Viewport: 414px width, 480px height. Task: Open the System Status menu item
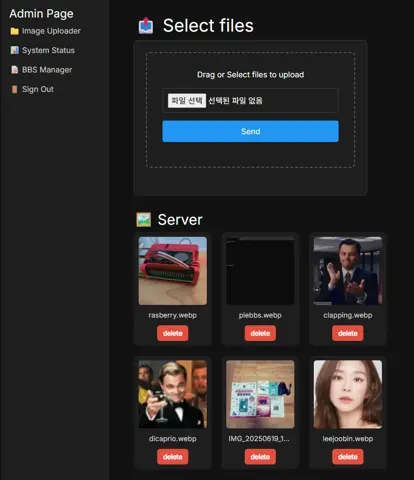42,50
